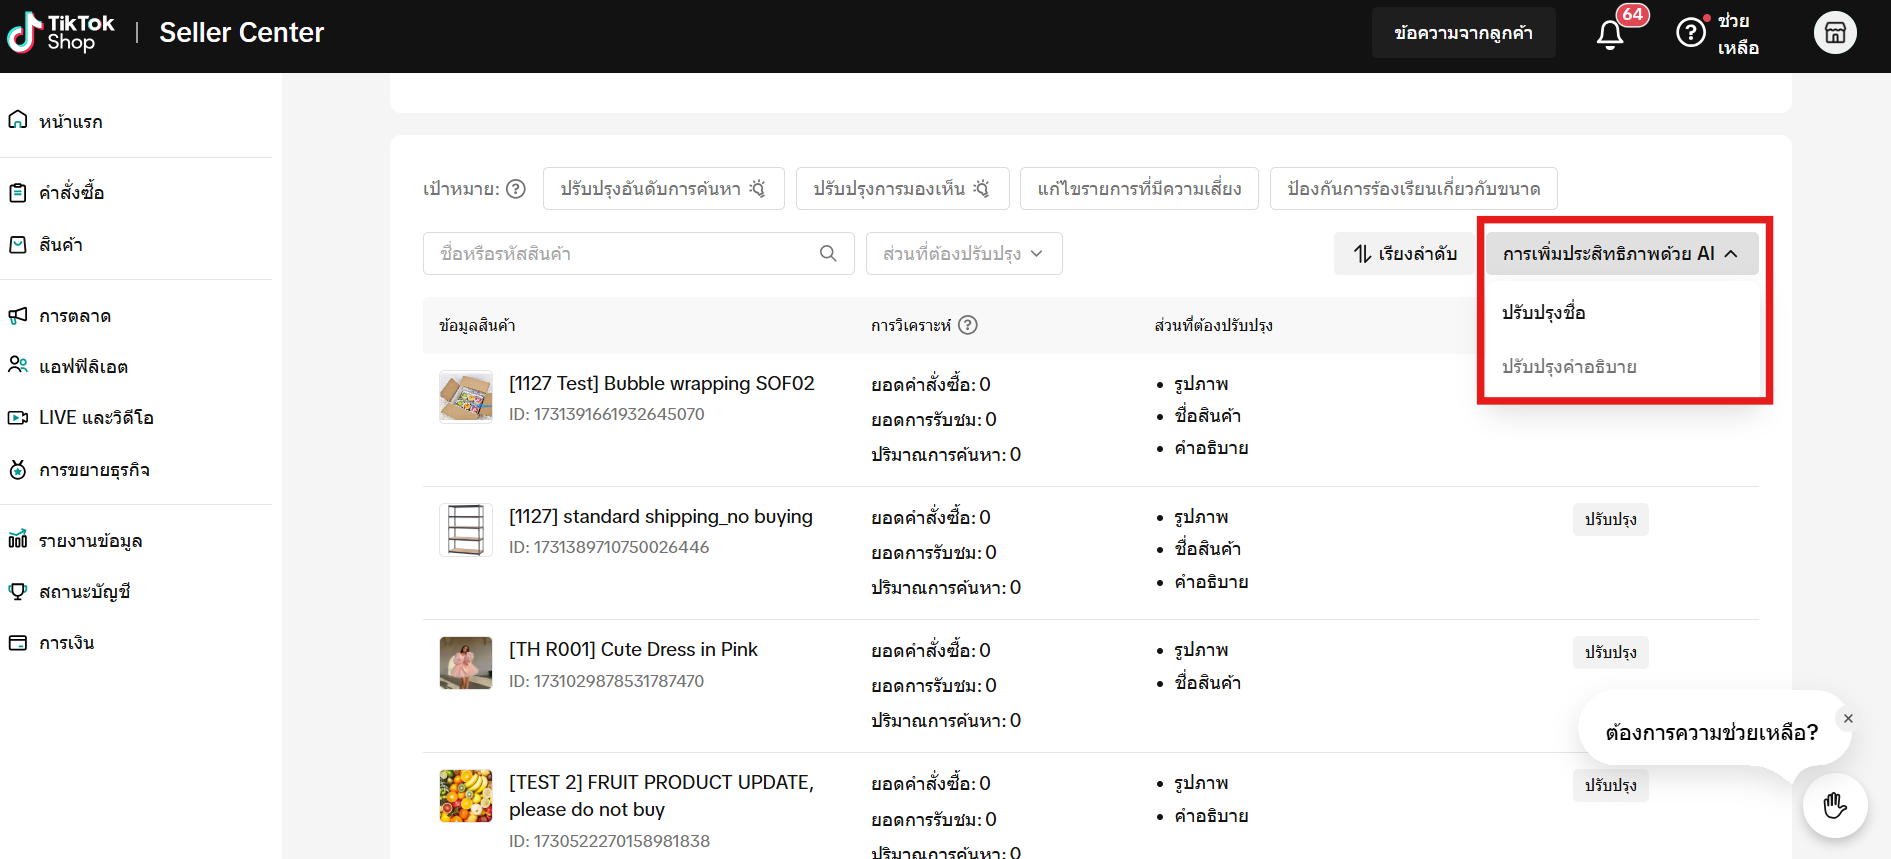Select the แก้ไขรายการที่มีความเสี่ยง goal filter
This screenshot has height=859, width=1891.
[x=1139, y=189]
